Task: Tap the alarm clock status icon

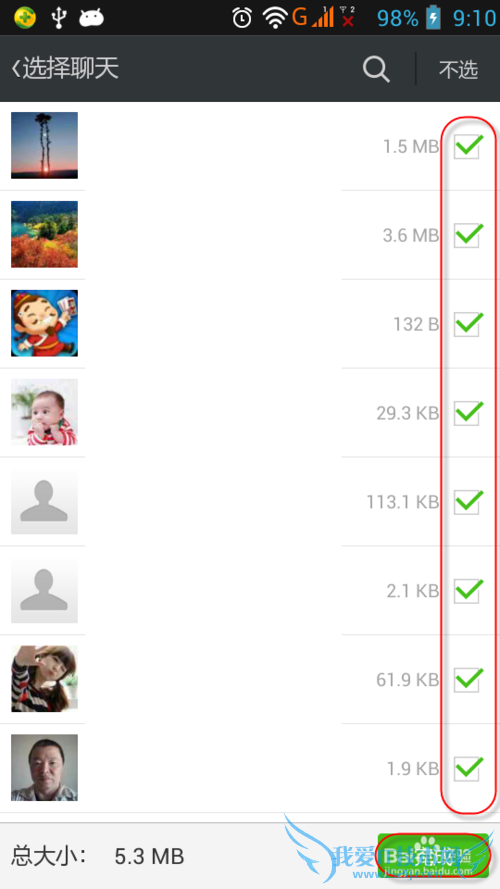Action: coord(242,18)
